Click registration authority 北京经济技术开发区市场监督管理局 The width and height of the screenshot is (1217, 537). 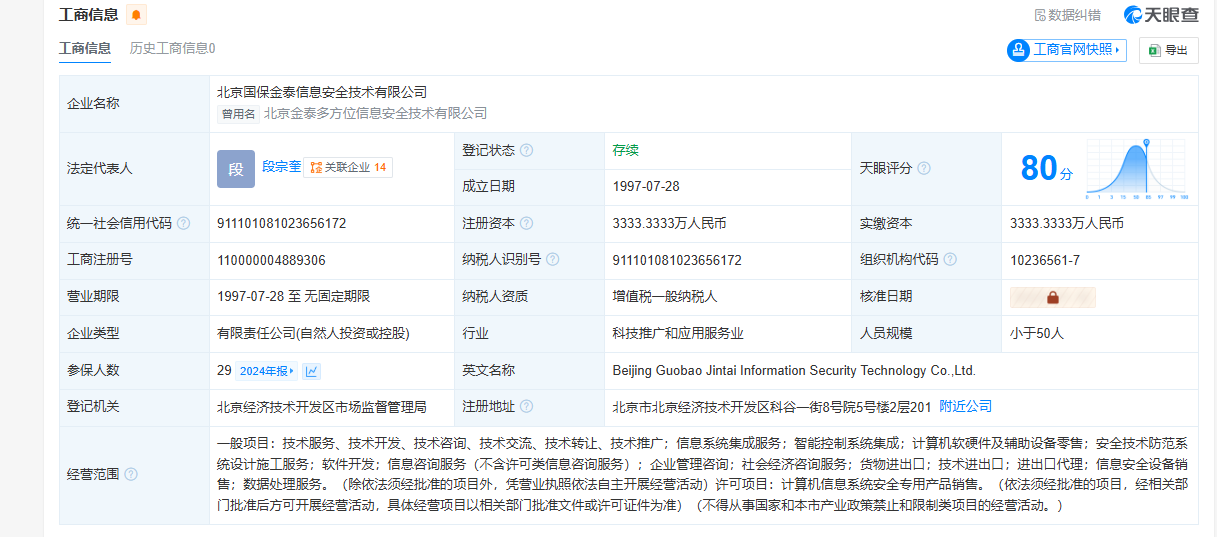pyautogui.click(x=322, y=407)
